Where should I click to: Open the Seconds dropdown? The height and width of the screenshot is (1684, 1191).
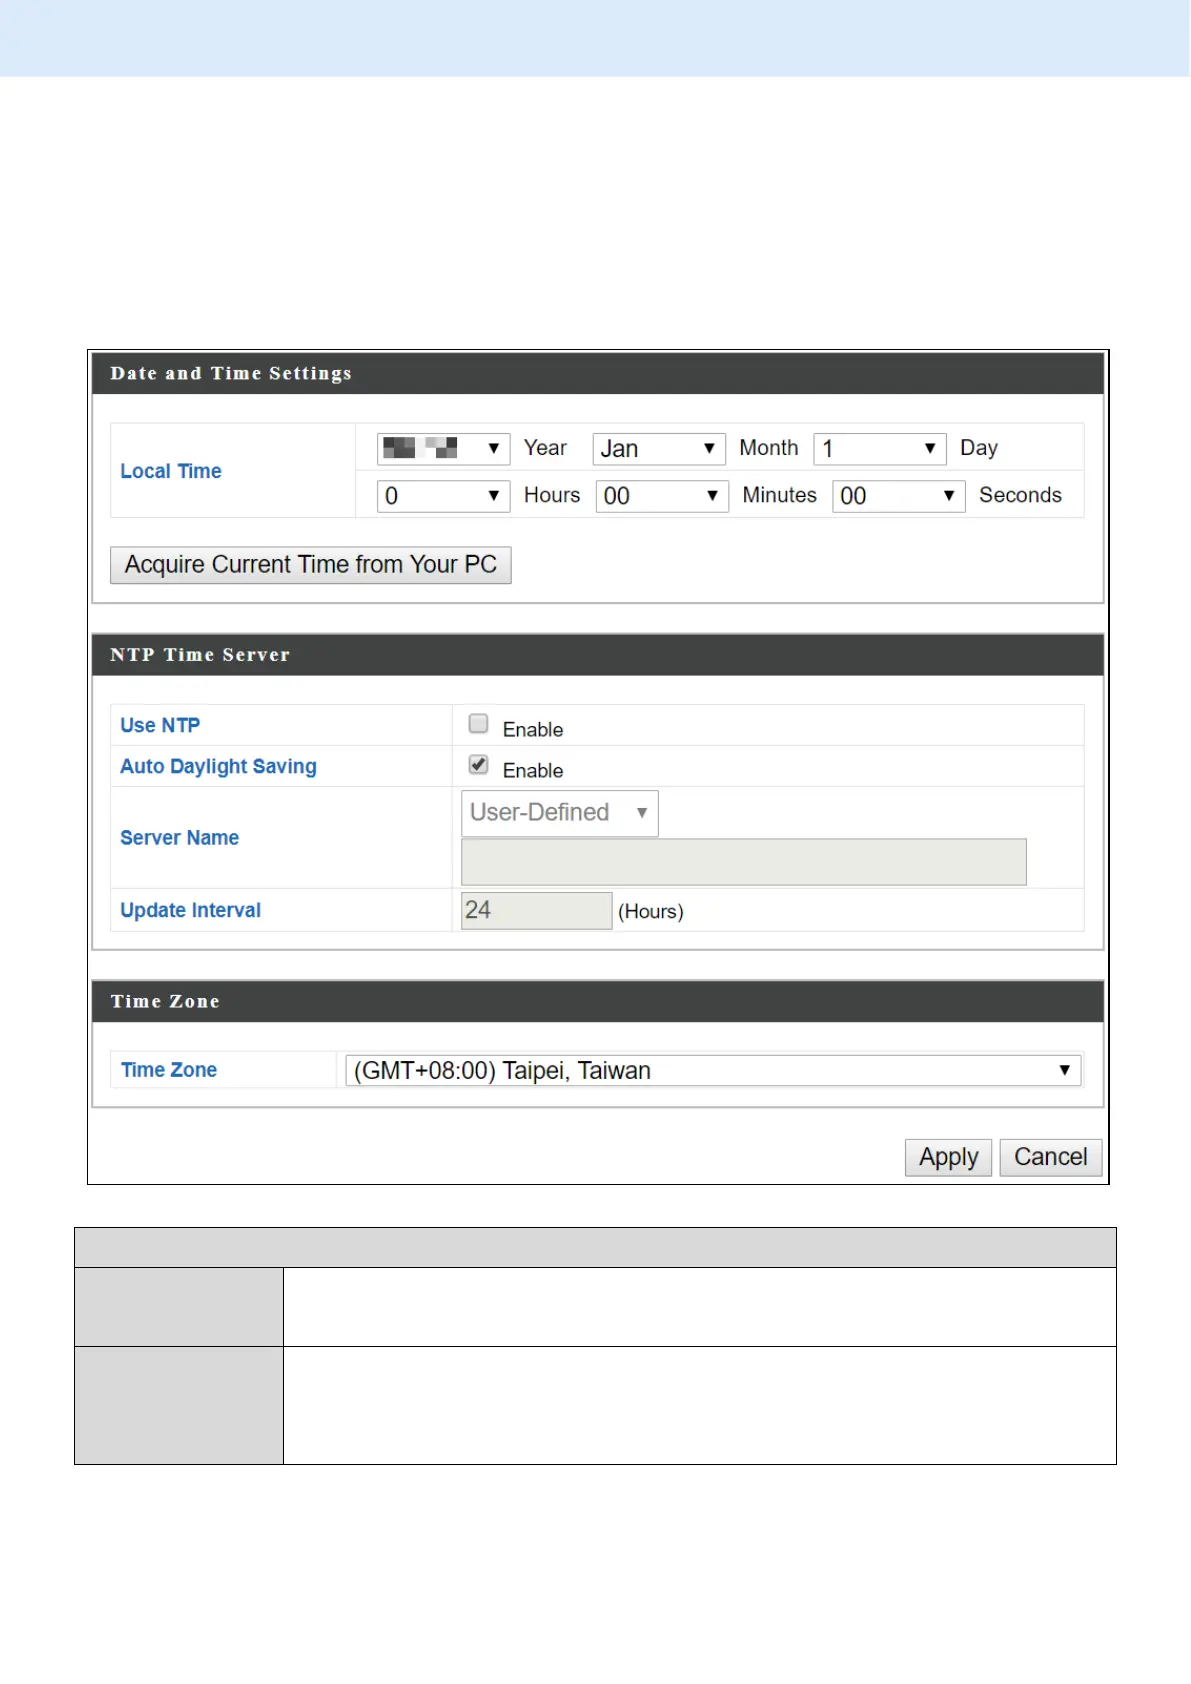coord(898,496)
